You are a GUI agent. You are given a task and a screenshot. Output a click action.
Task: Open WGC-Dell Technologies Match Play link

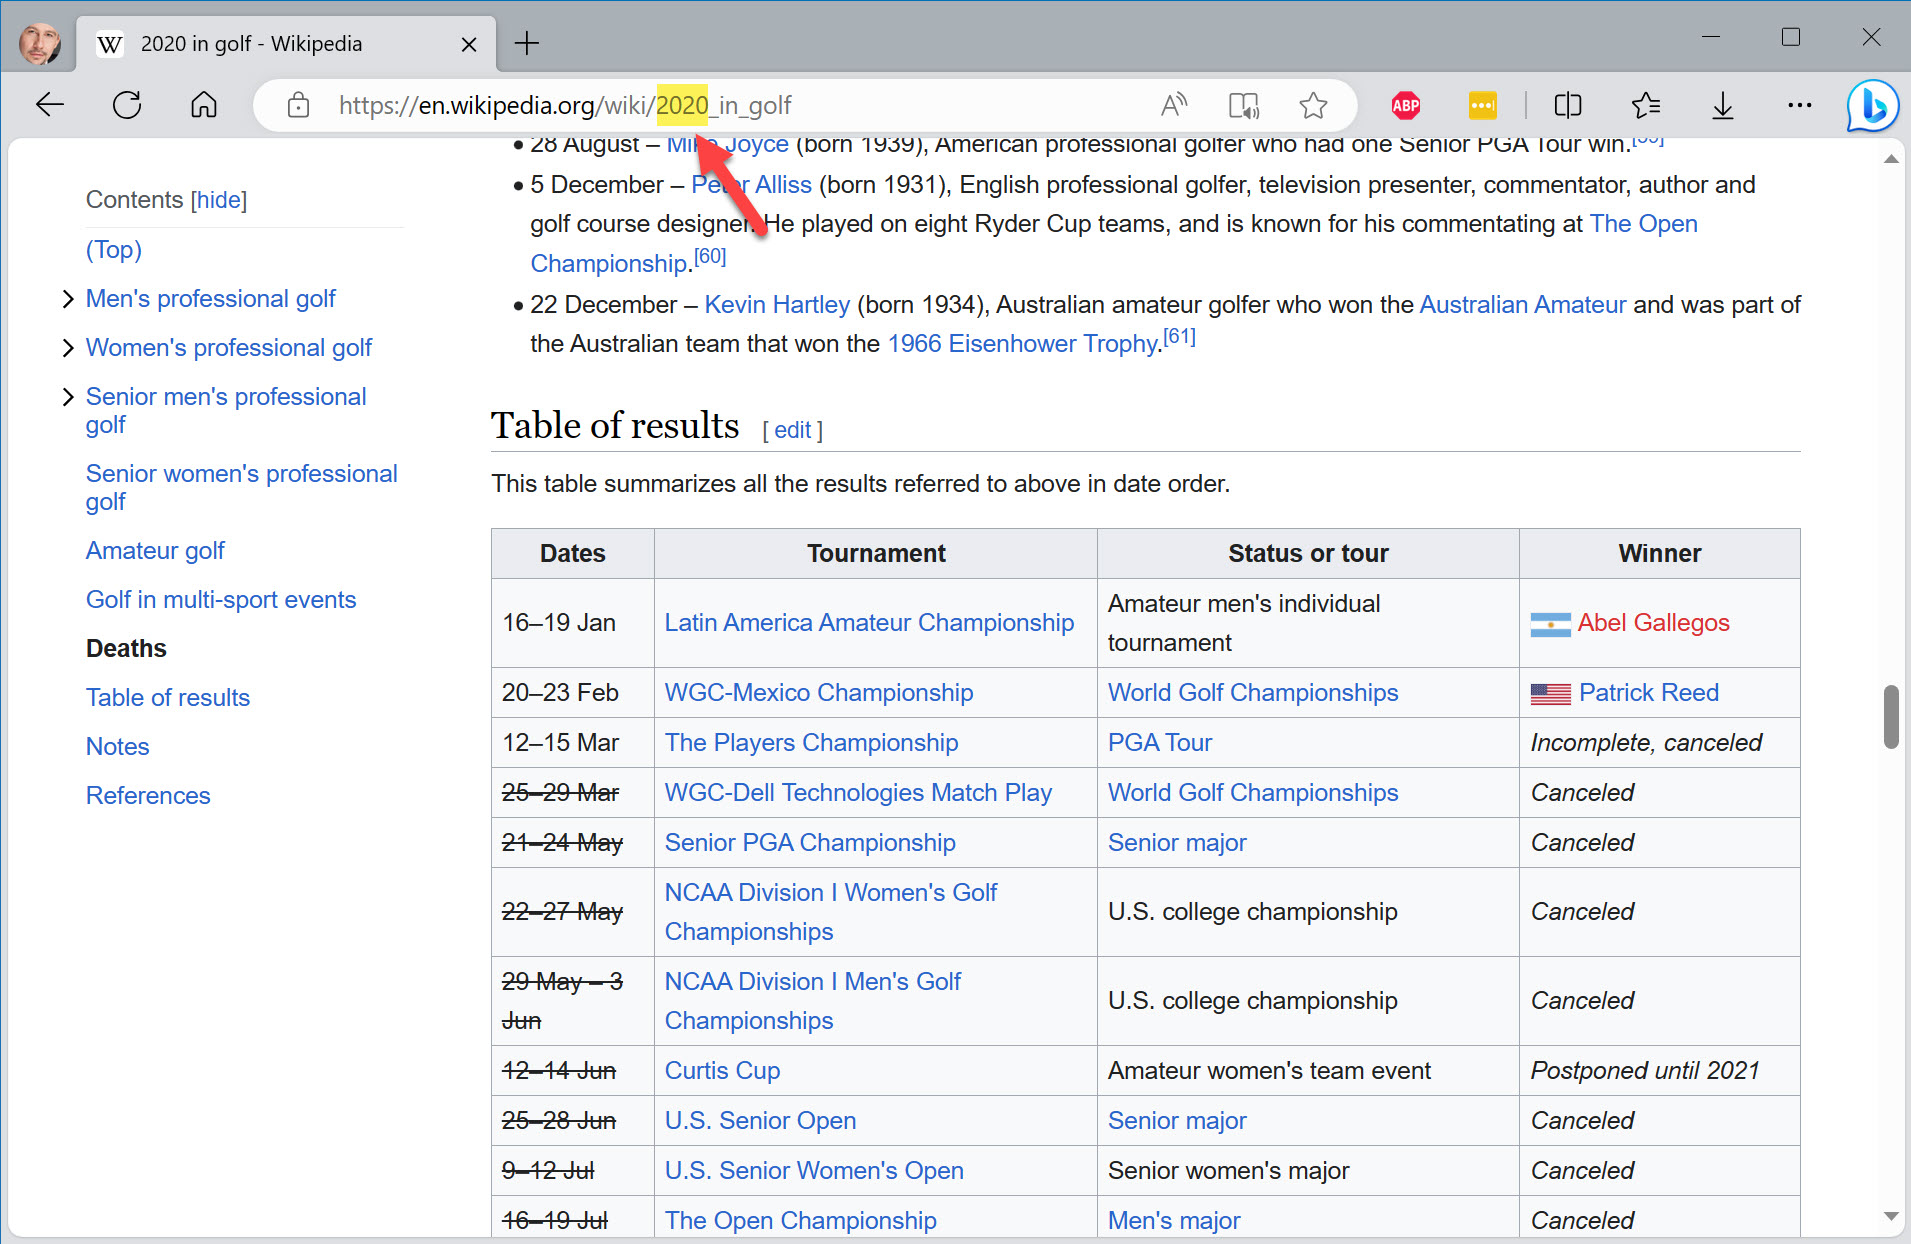(858, 793)
